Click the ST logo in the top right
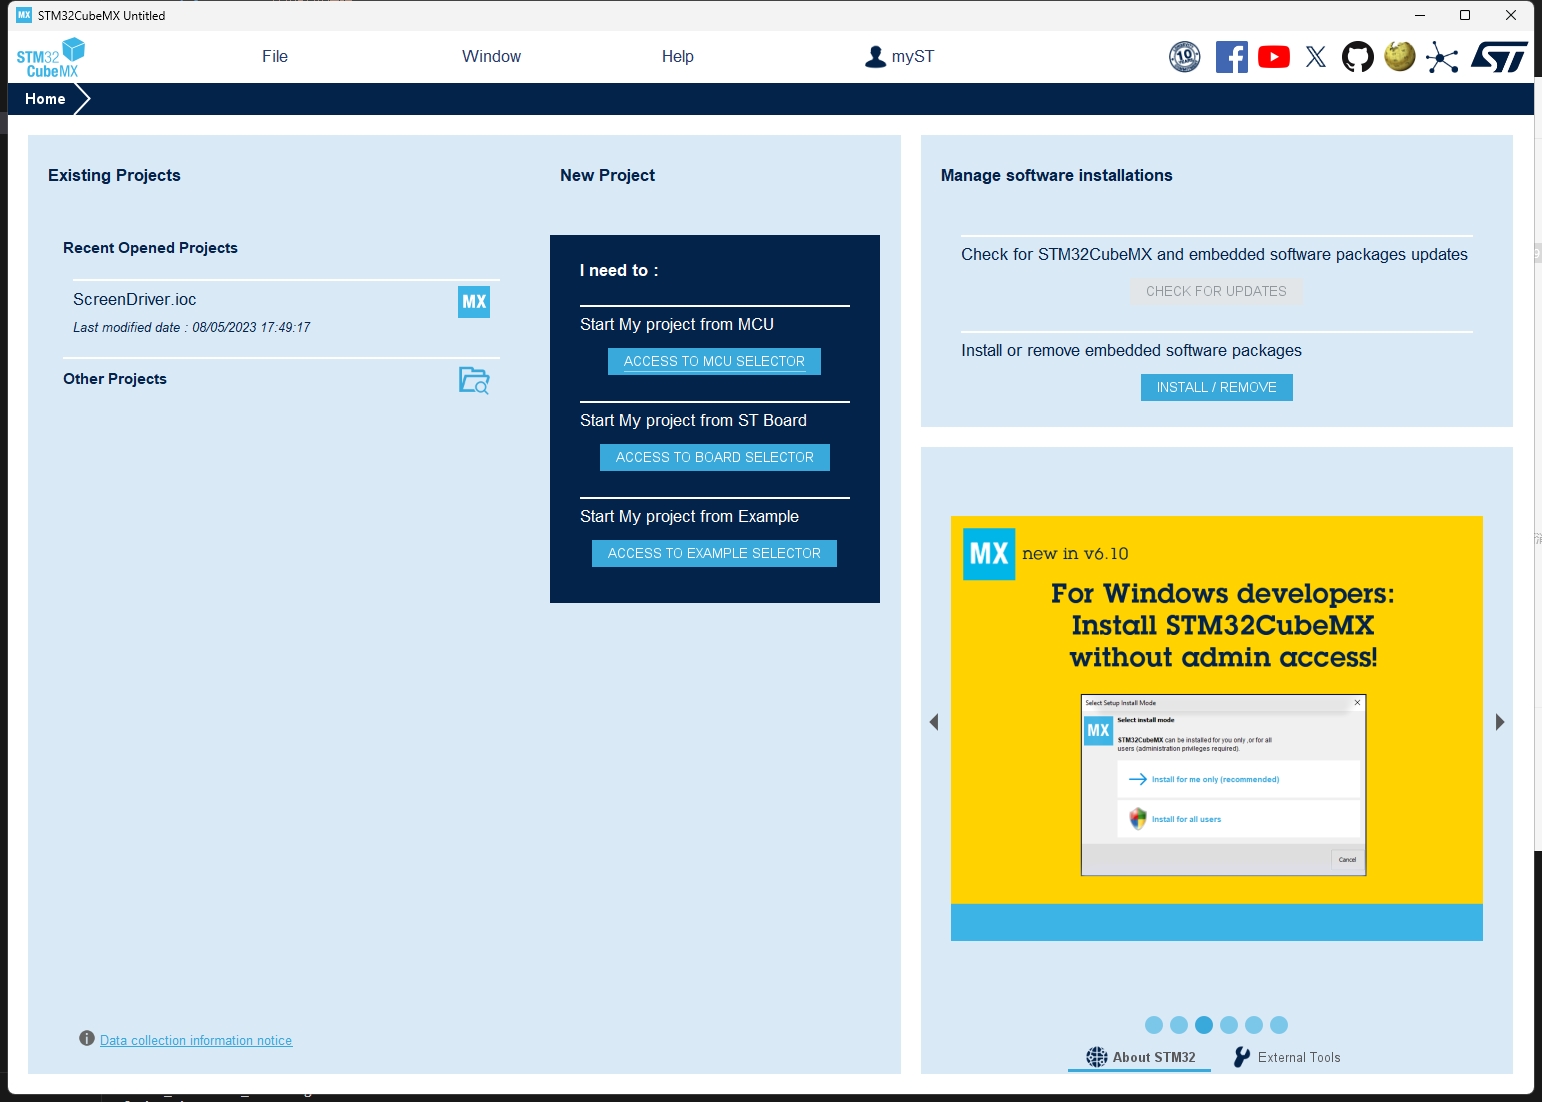This screenshot has height=1102, width=1542. coord(1498,57)
